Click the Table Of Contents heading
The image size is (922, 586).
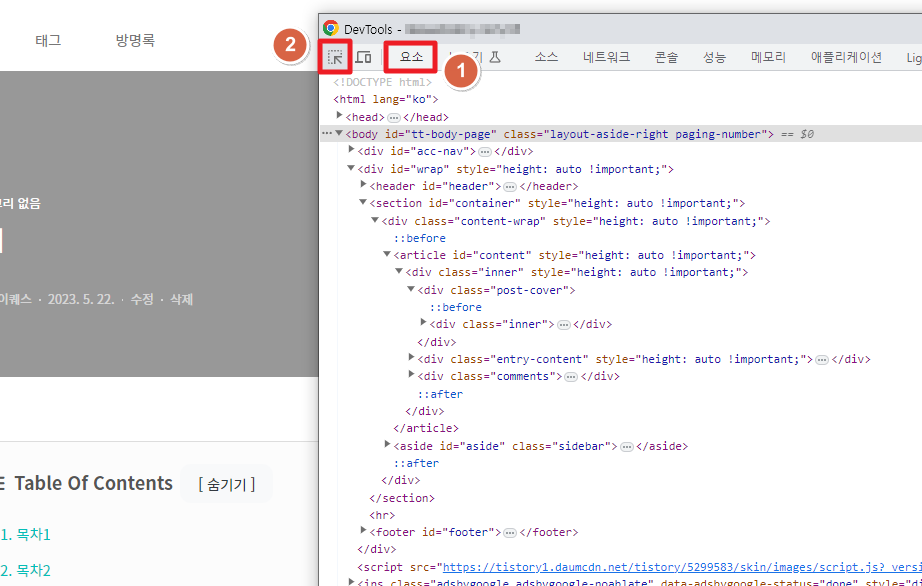[93, 483]
